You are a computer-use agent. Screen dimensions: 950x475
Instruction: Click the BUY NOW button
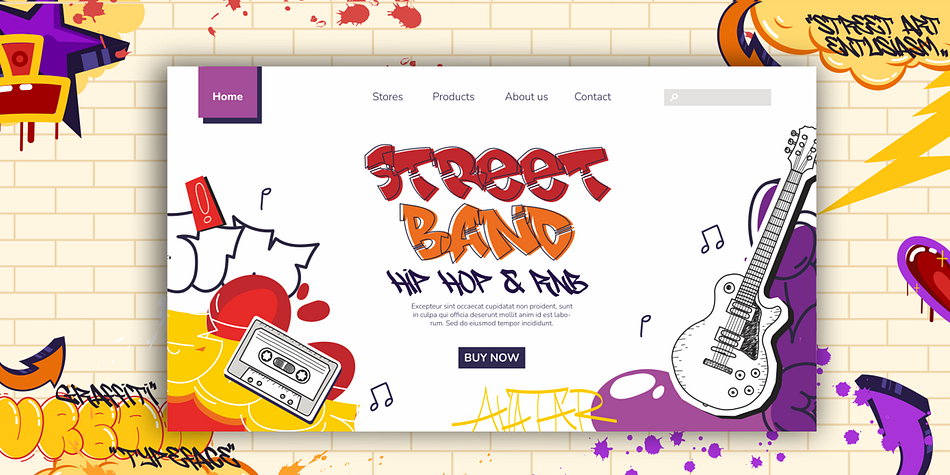click(x=491, y=357)
